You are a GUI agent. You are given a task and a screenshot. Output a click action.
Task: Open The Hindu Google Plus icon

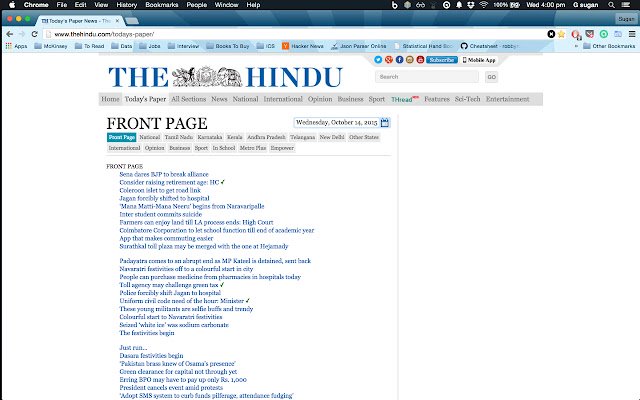click(x=389, y=60)
